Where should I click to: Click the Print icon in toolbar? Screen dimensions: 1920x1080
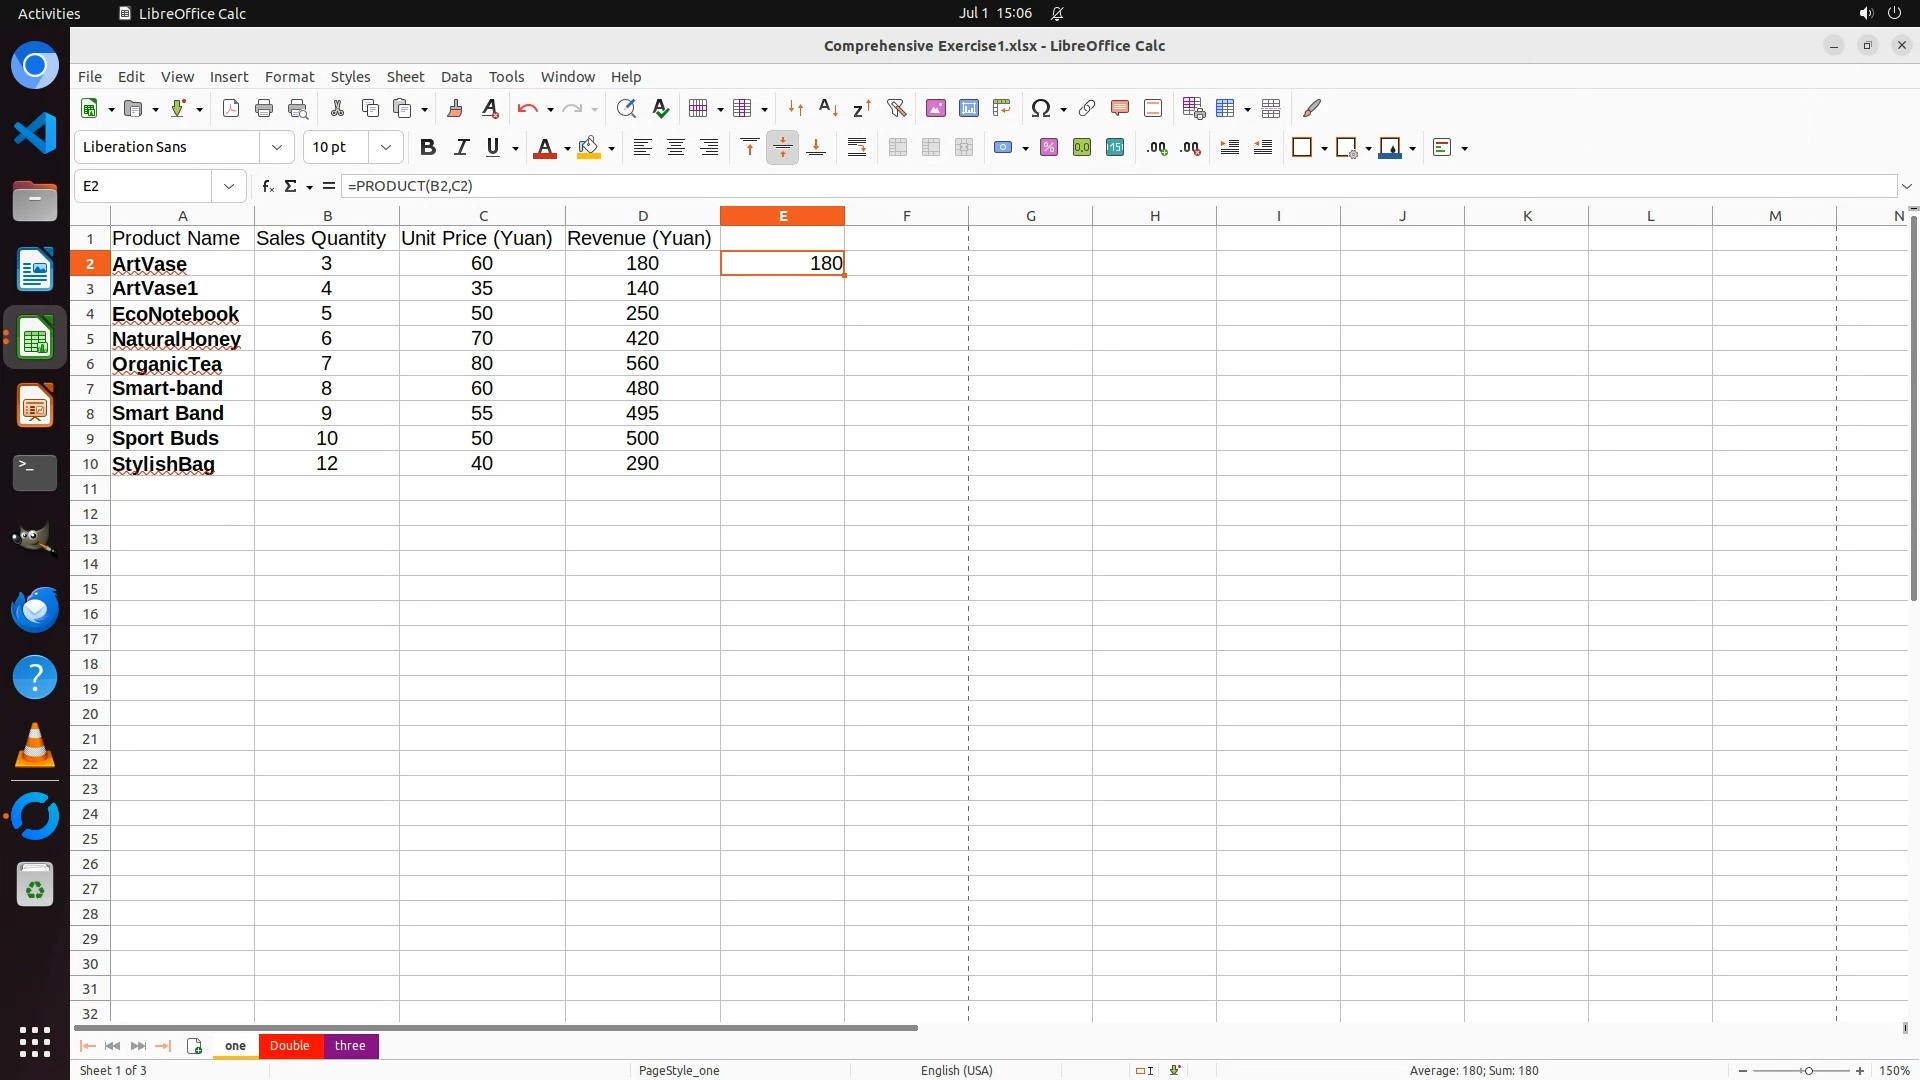click(x=264, y=108)
